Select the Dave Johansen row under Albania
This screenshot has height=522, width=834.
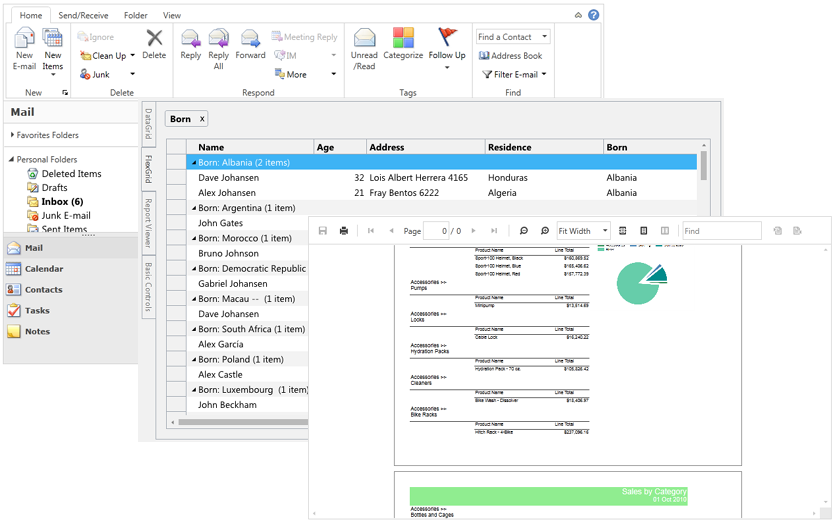tap(441, 178)
